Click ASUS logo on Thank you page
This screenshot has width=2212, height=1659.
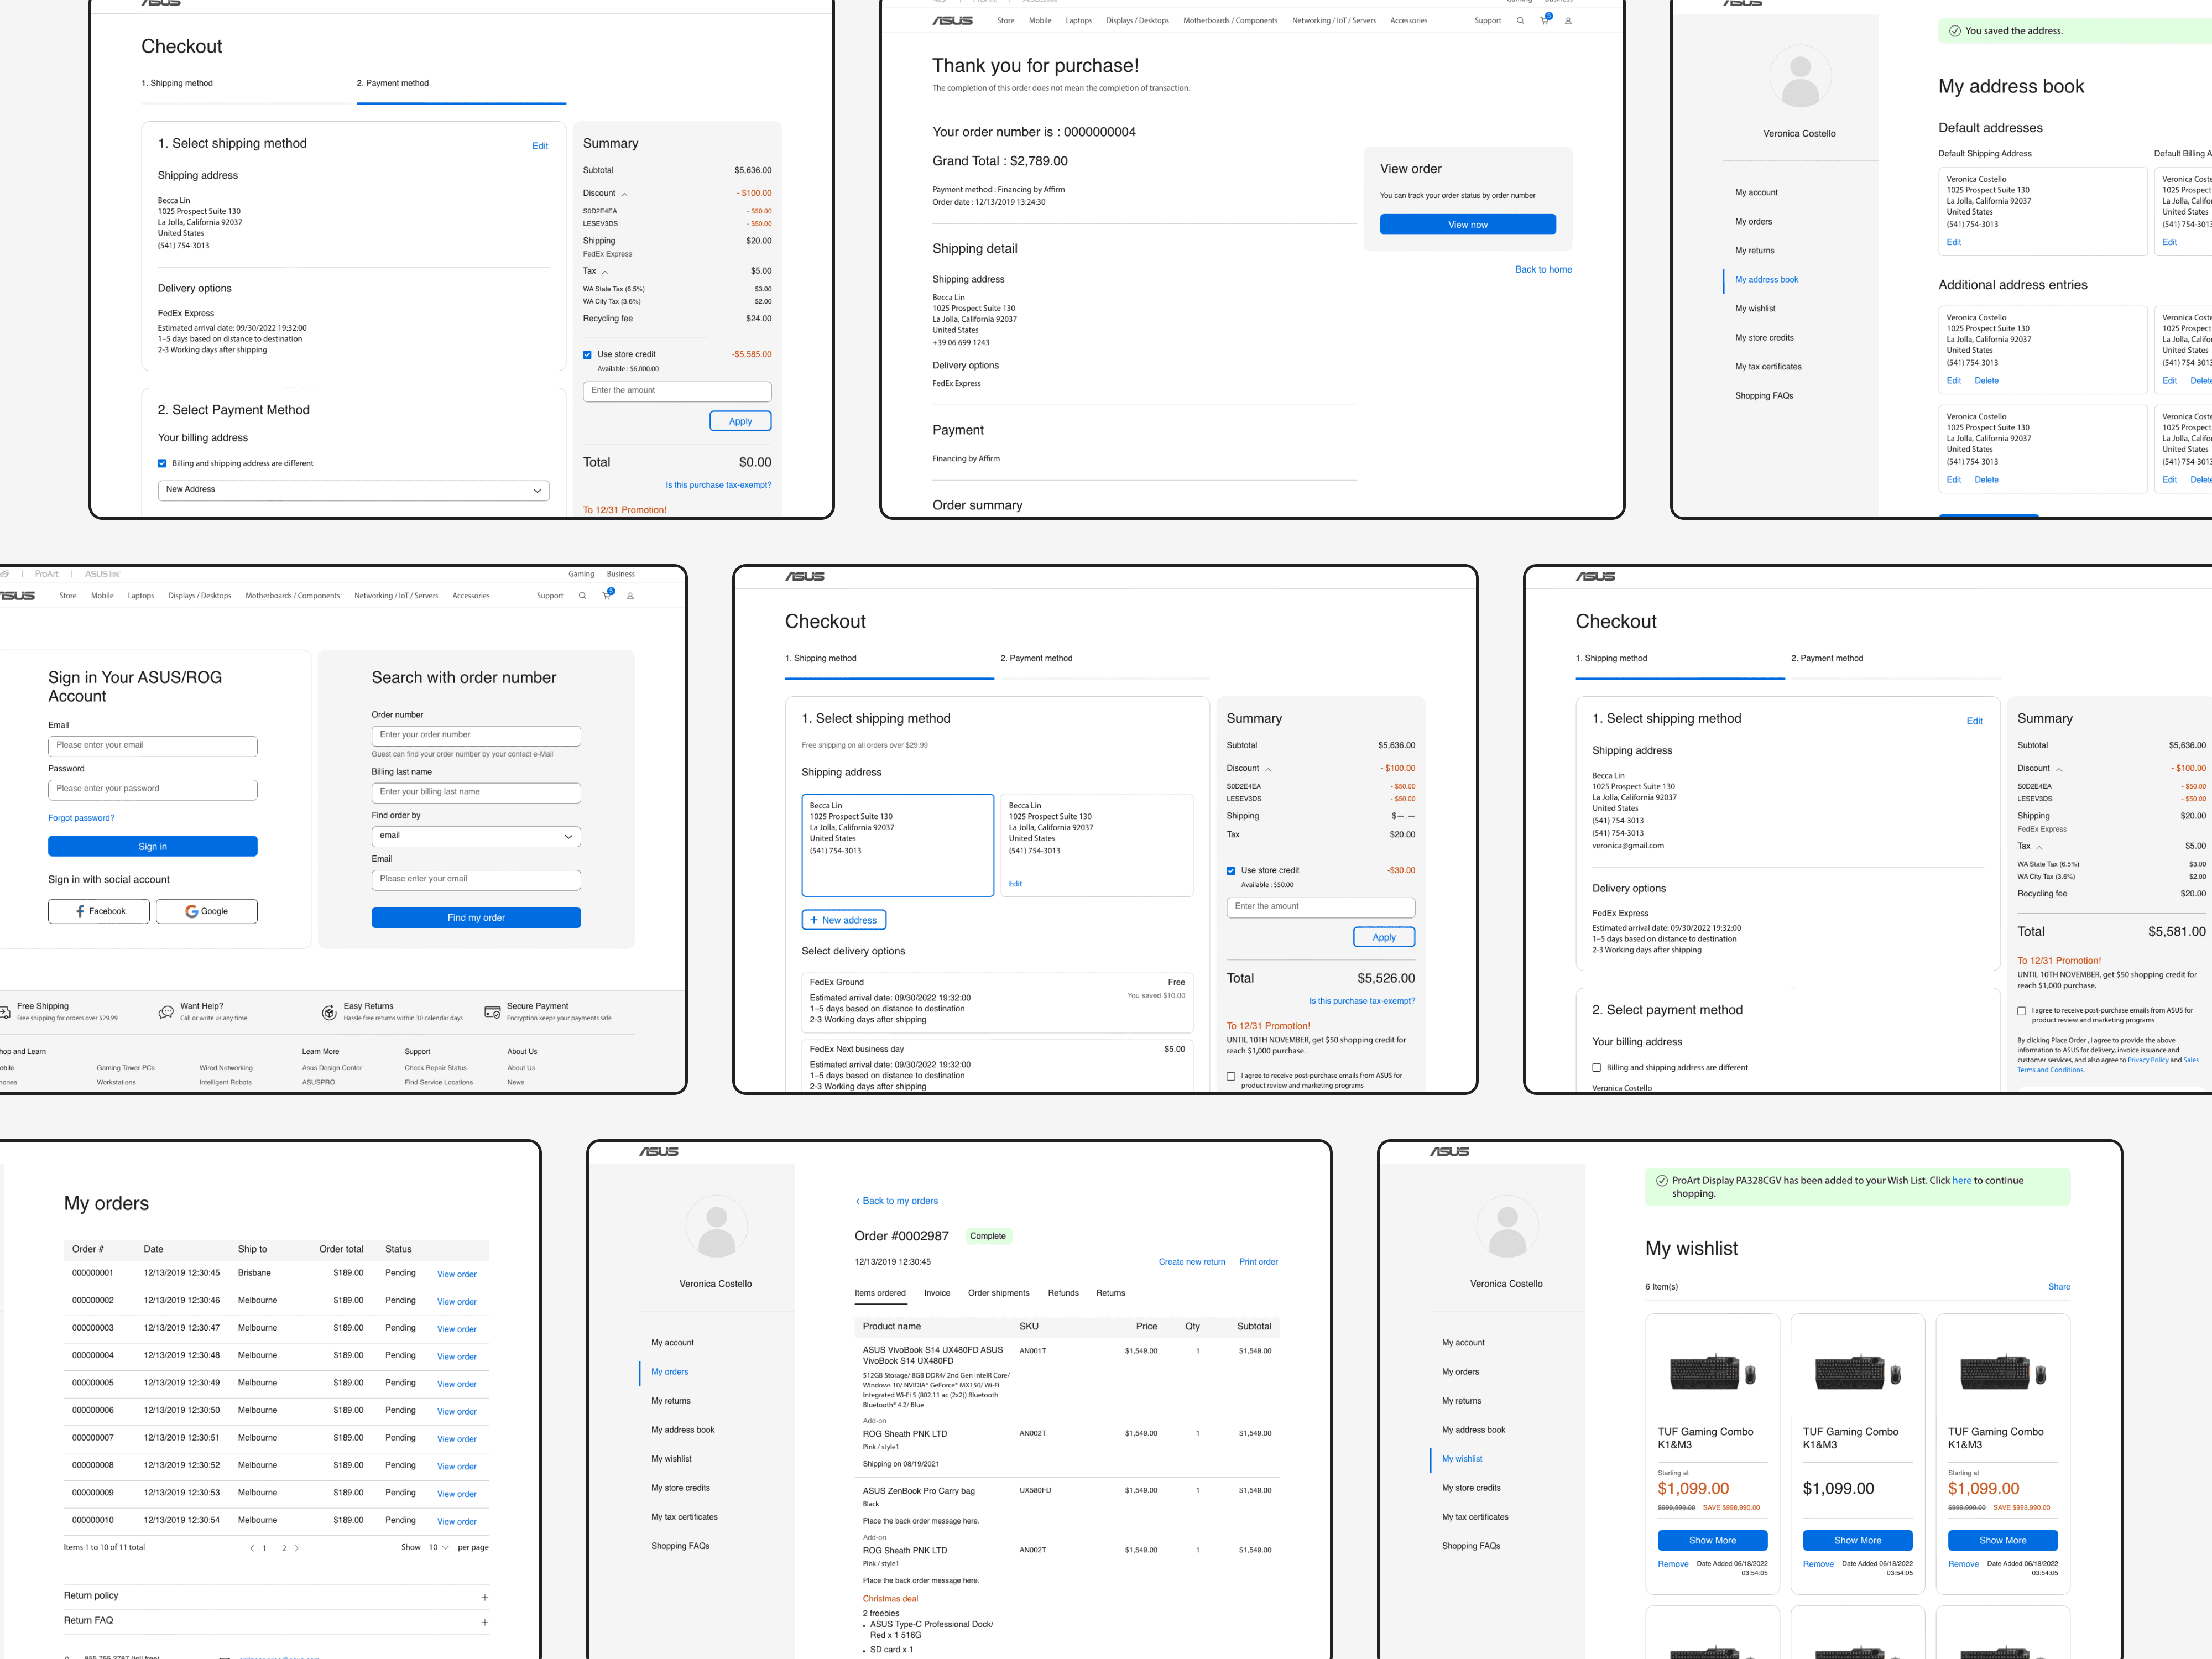click(952, 21)
